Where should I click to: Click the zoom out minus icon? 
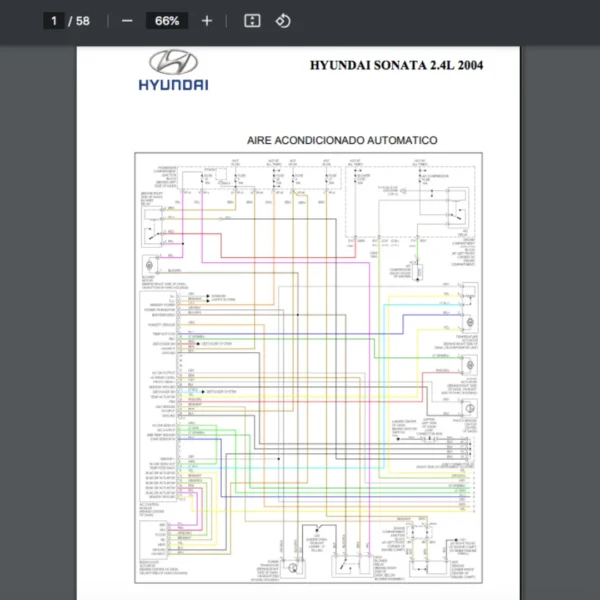point(127,21)
